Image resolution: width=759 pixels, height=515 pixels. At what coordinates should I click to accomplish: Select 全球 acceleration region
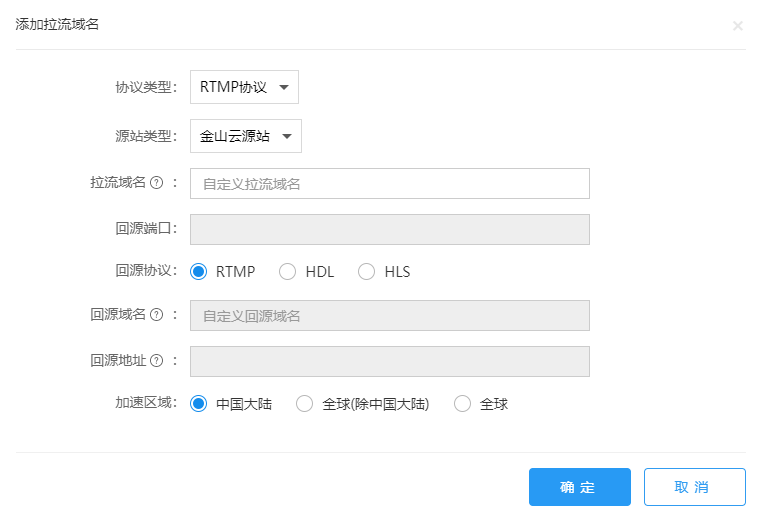click(x=462, y=404)
